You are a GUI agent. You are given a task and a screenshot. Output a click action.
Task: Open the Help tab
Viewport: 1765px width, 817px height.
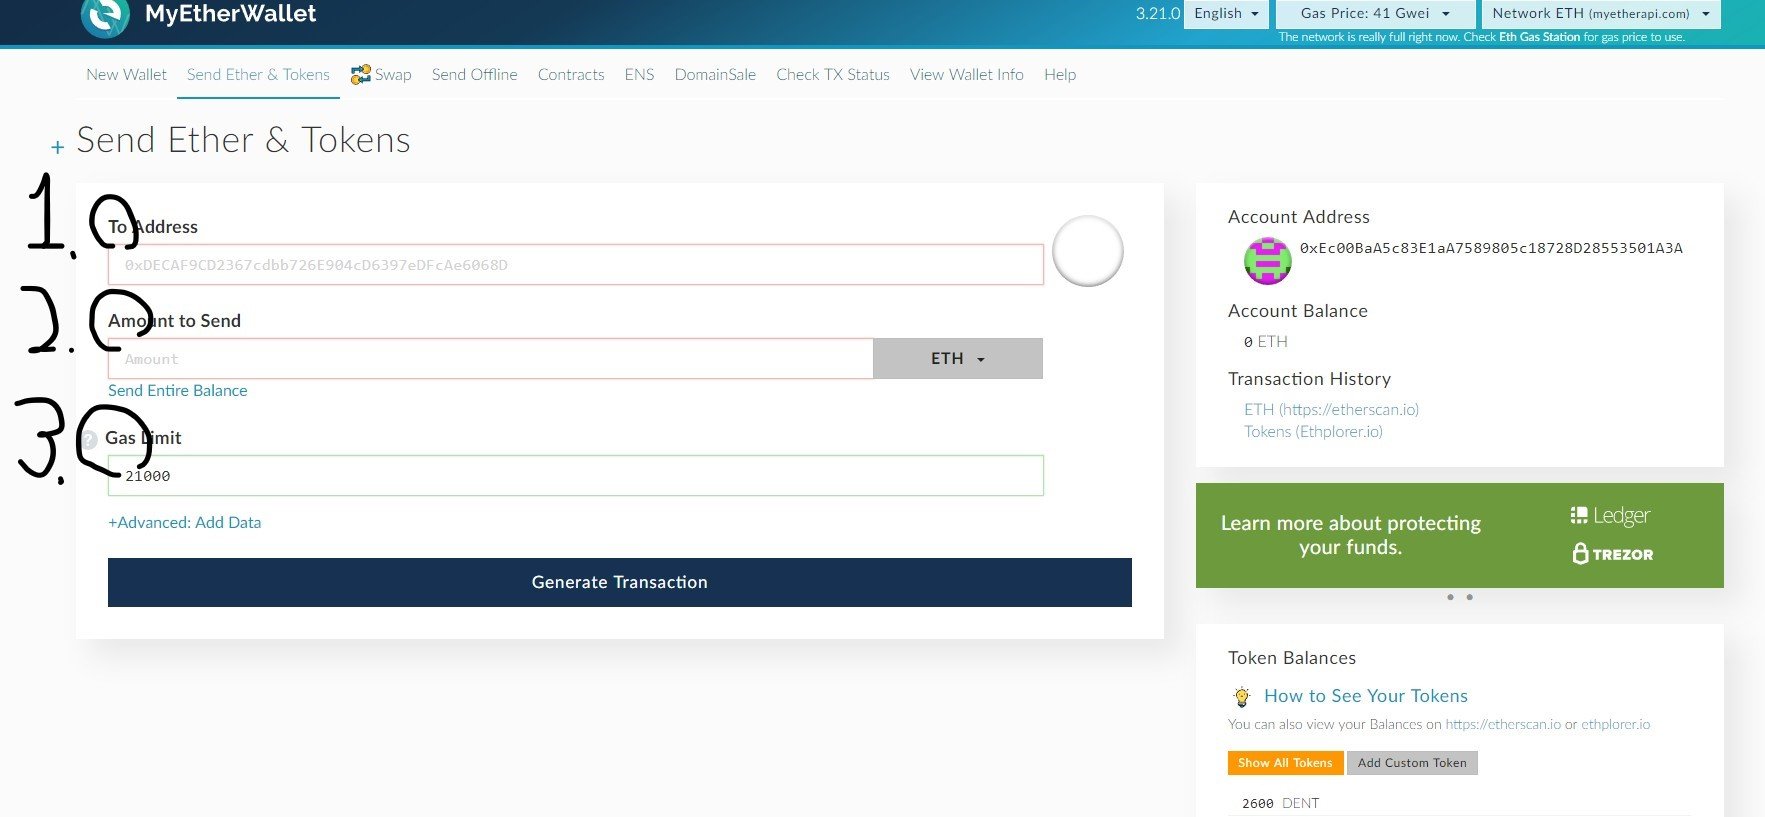pos(1060,75)
